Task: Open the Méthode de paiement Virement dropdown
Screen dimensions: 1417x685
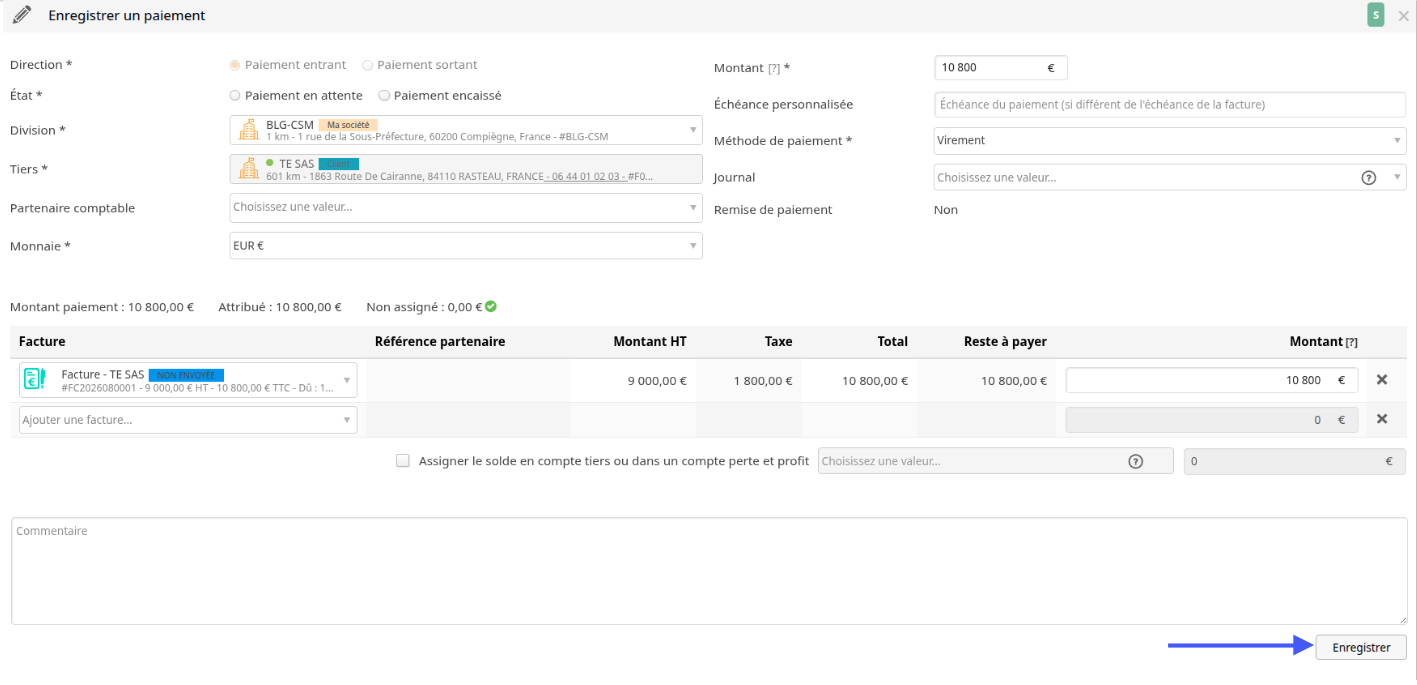Action: pos(1170,141)
